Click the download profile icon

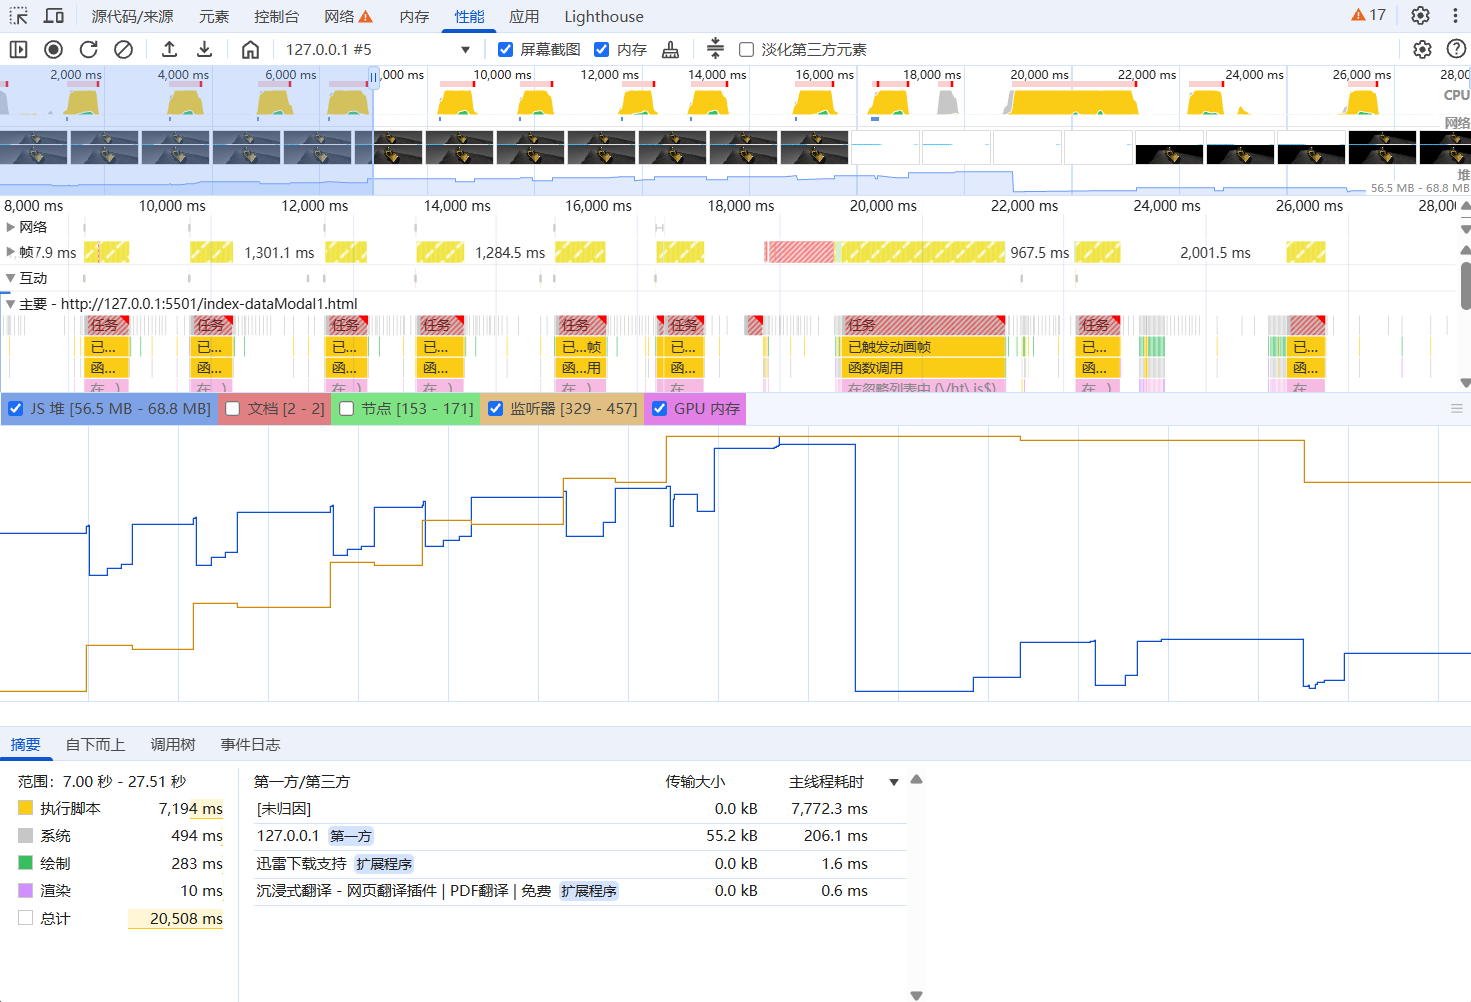204,49
